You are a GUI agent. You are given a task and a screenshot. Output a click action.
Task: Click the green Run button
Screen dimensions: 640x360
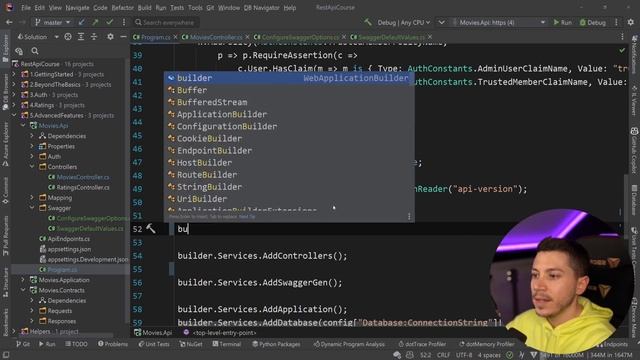(562, 22)
